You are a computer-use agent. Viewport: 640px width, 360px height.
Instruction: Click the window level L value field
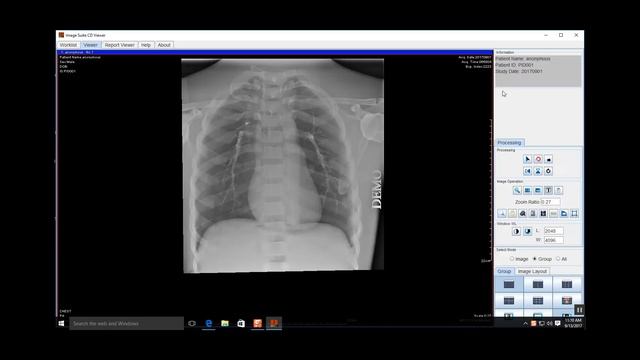pos(553,231)
